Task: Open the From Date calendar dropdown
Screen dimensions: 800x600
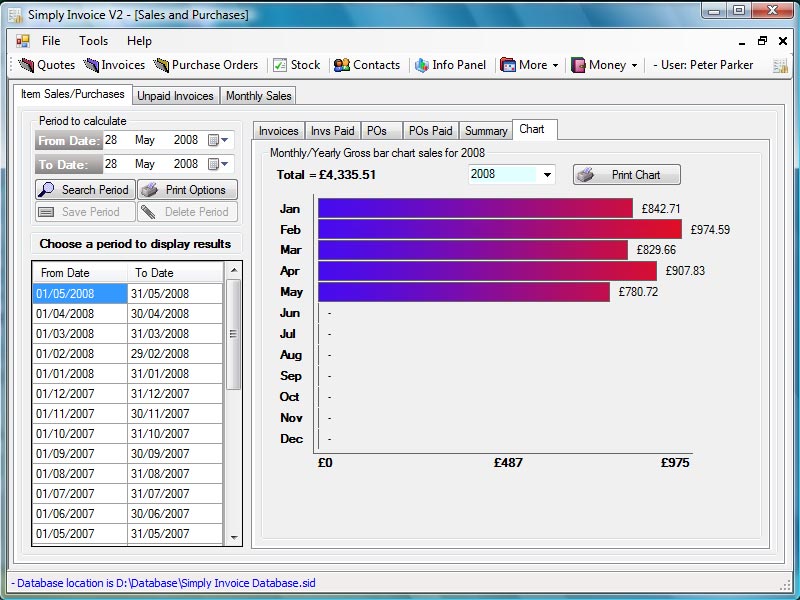Action: pyautogui.click(x=219, y=141)
